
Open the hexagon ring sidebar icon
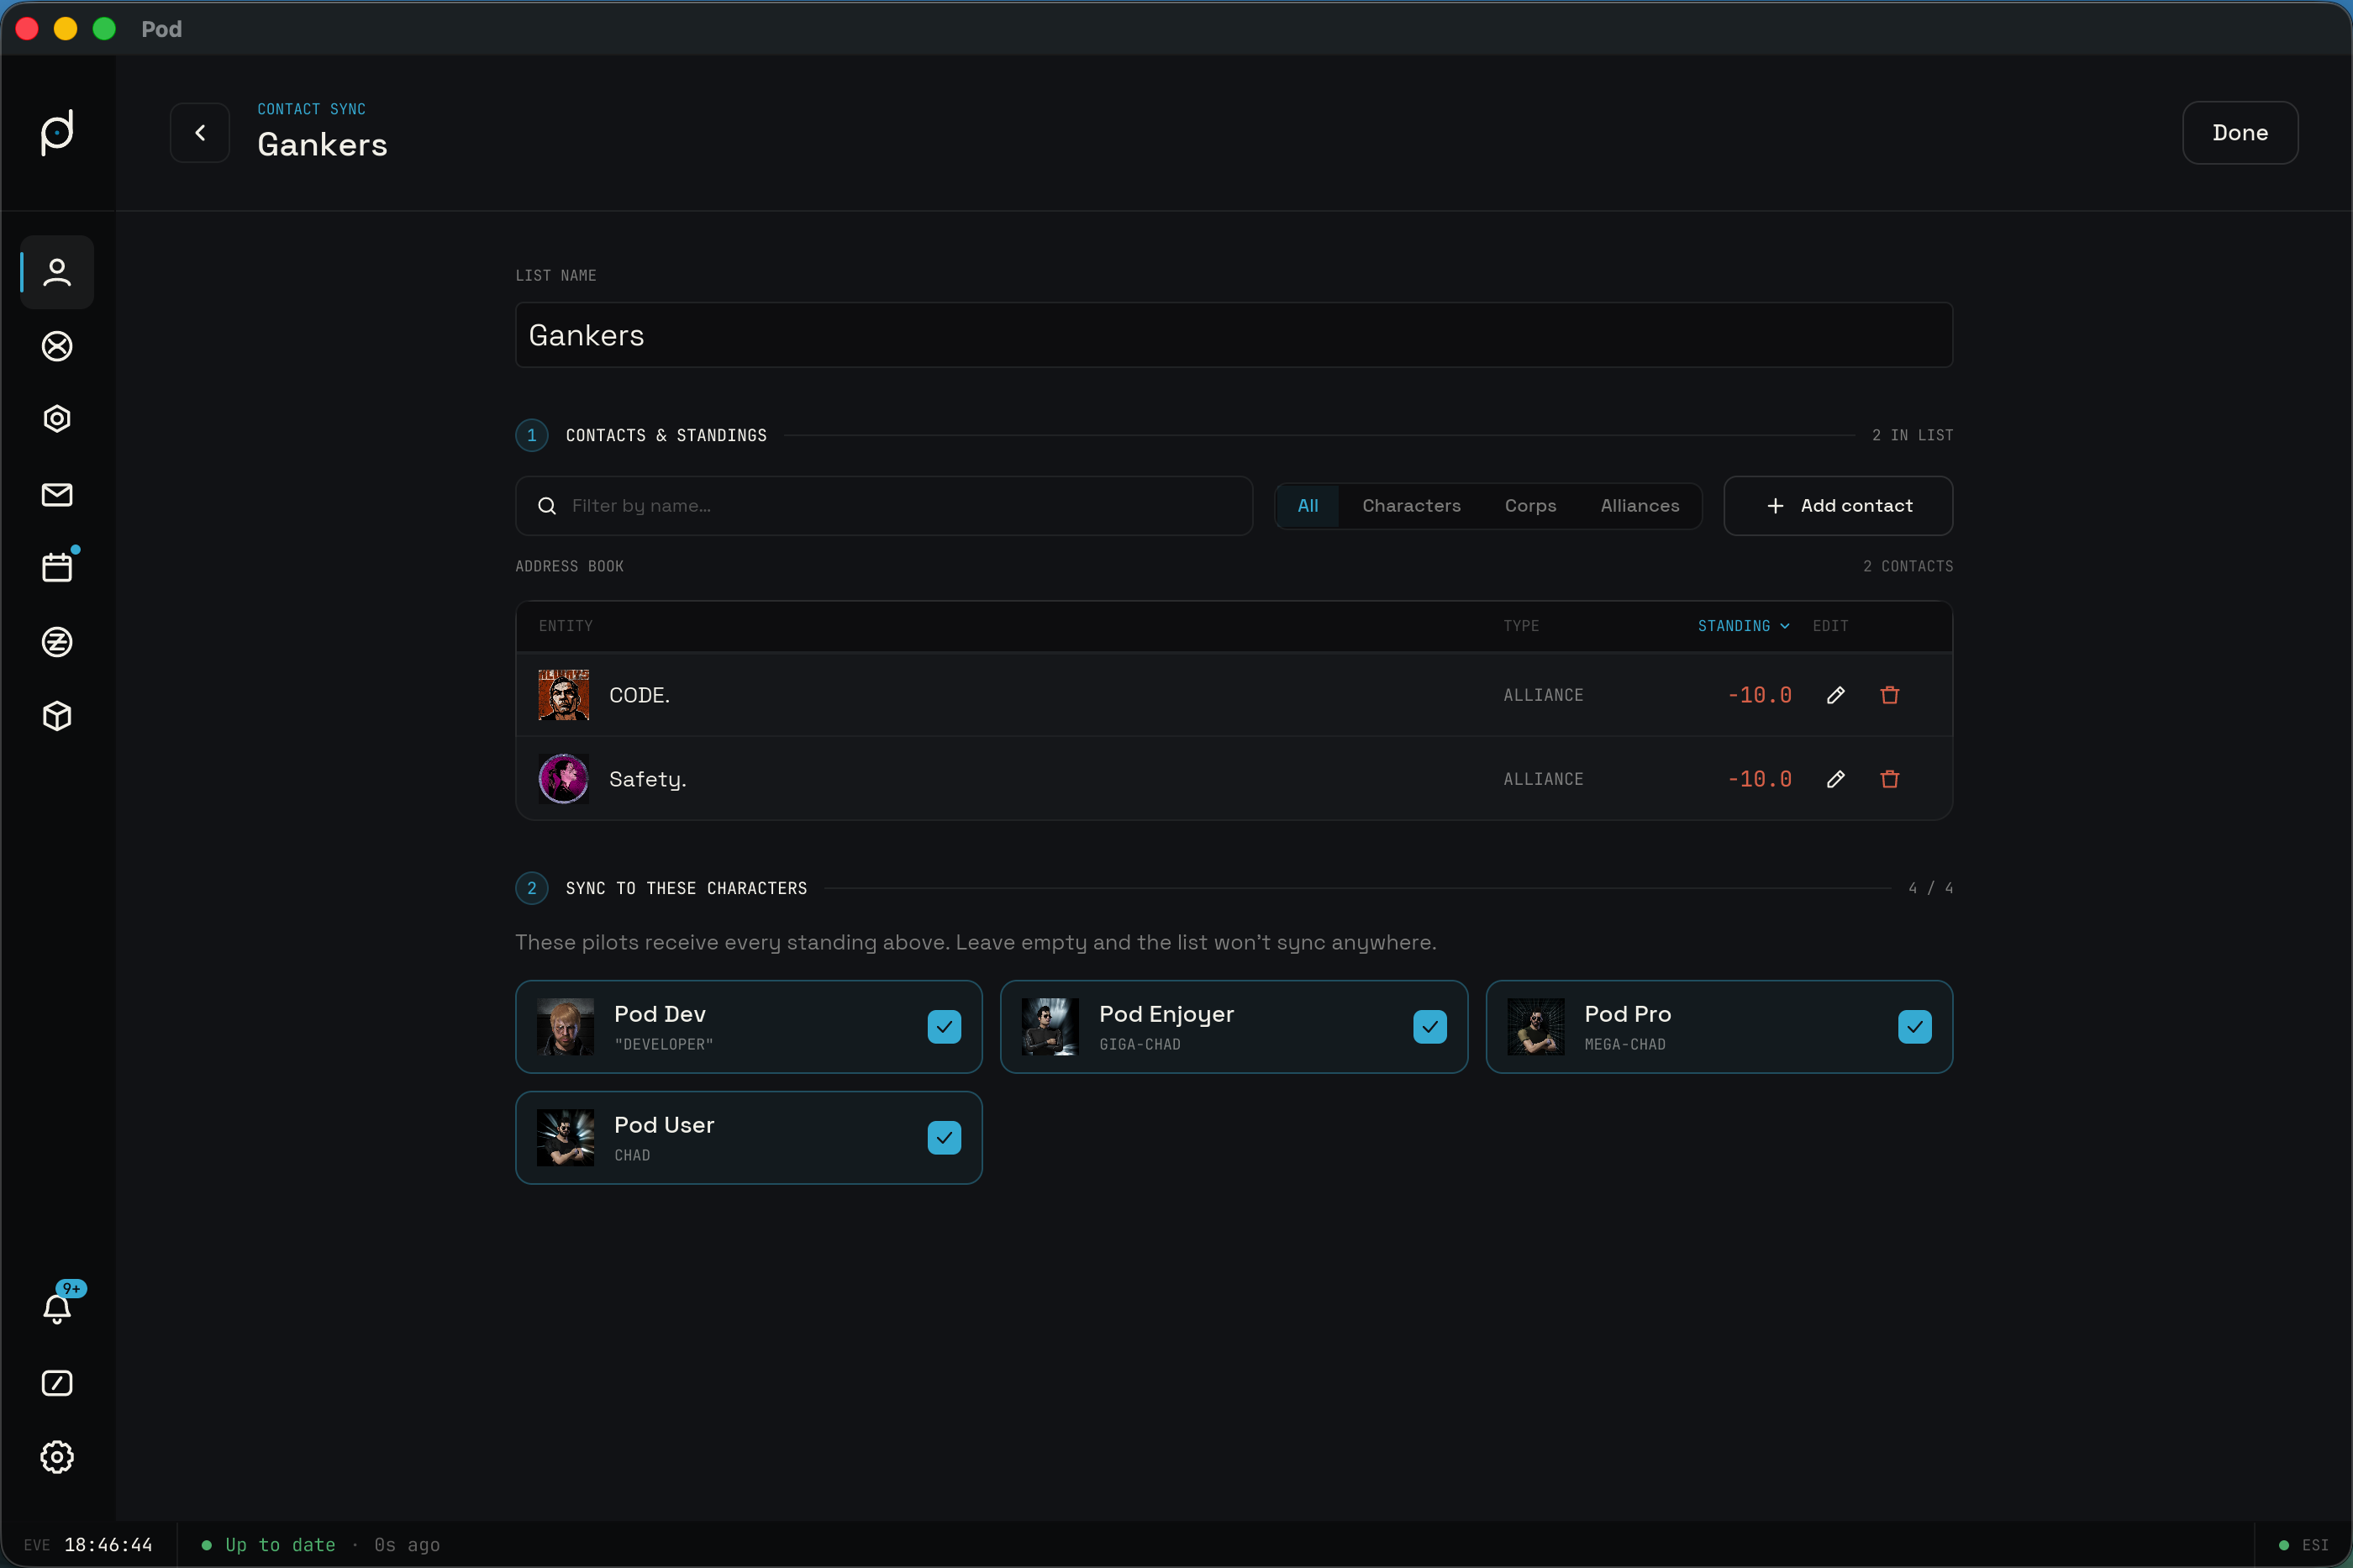(x=57, y=419)
